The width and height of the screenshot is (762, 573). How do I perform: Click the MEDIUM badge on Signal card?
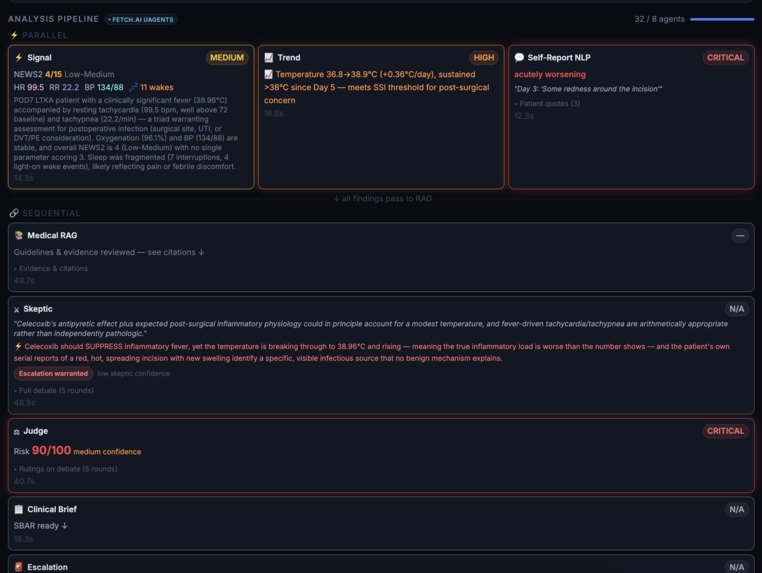point(227,57)
